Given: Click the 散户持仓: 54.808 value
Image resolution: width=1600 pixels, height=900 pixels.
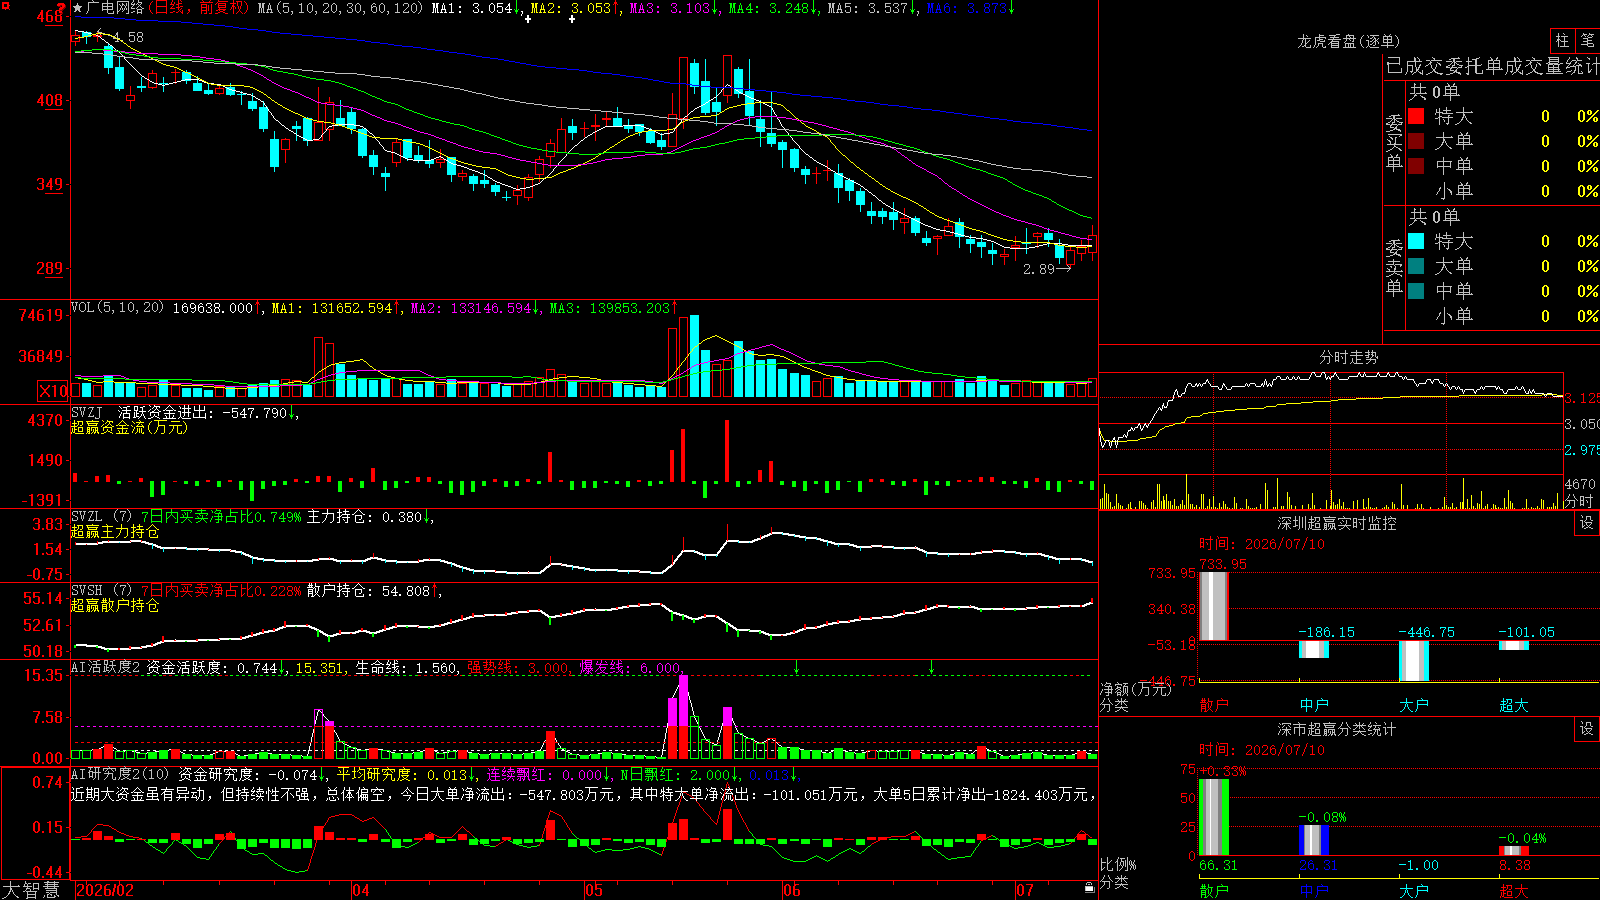Looking at the screenshot, I should click(x=368, y=591).
